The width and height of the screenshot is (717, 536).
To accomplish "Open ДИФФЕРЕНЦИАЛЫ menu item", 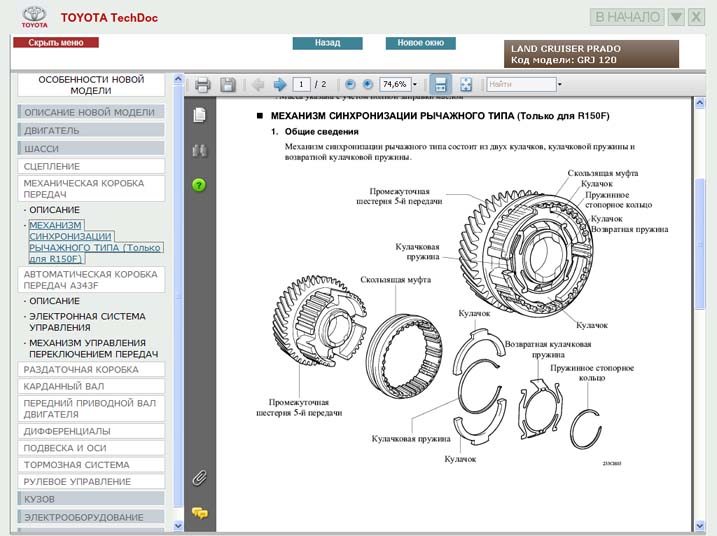I will tap(91, 431).
